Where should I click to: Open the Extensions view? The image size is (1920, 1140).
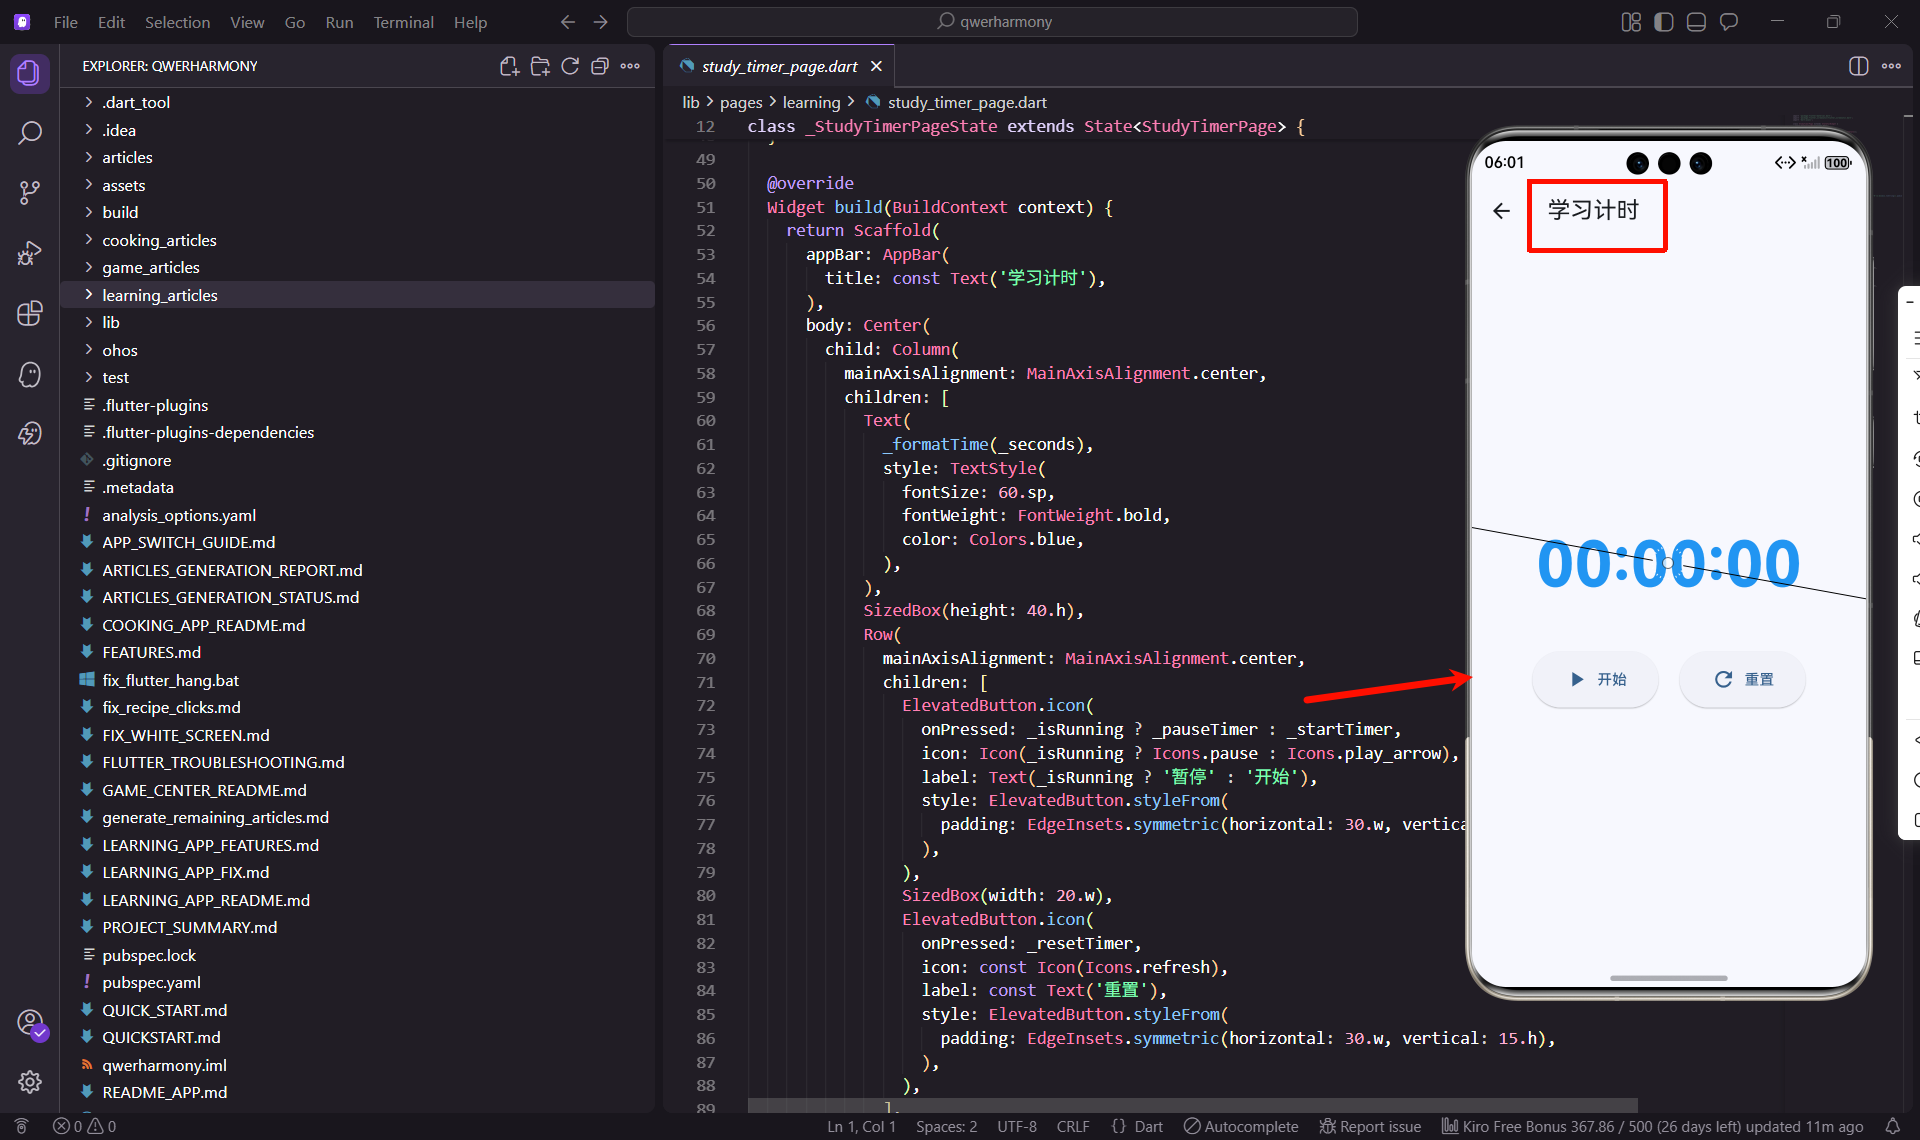coord(30,313)
